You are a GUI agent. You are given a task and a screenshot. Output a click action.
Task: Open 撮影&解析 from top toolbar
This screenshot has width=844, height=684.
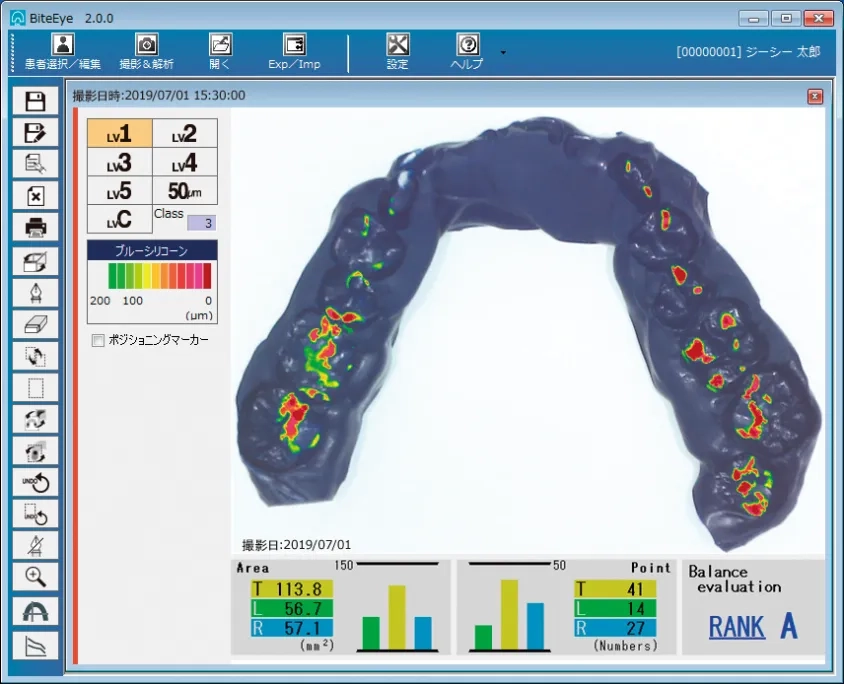[x=147, y=52]
